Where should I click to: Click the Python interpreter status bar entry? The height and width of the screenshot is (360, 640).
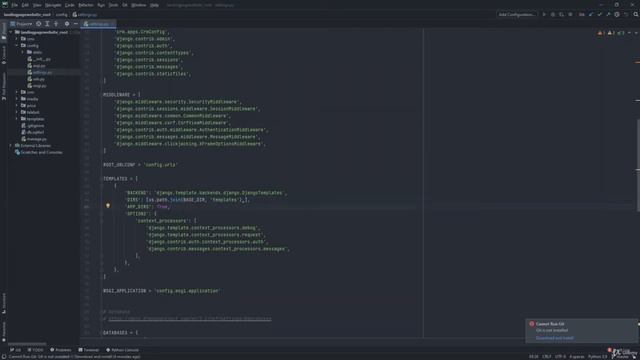598,357
